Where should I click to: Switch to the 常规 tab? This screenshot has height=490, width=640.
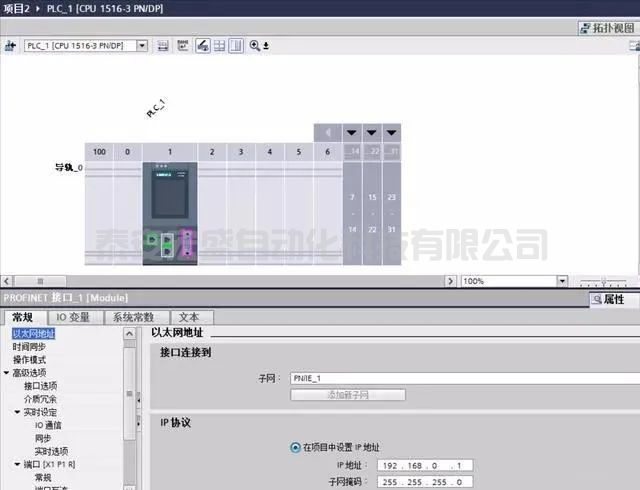[x=23, y=317]
